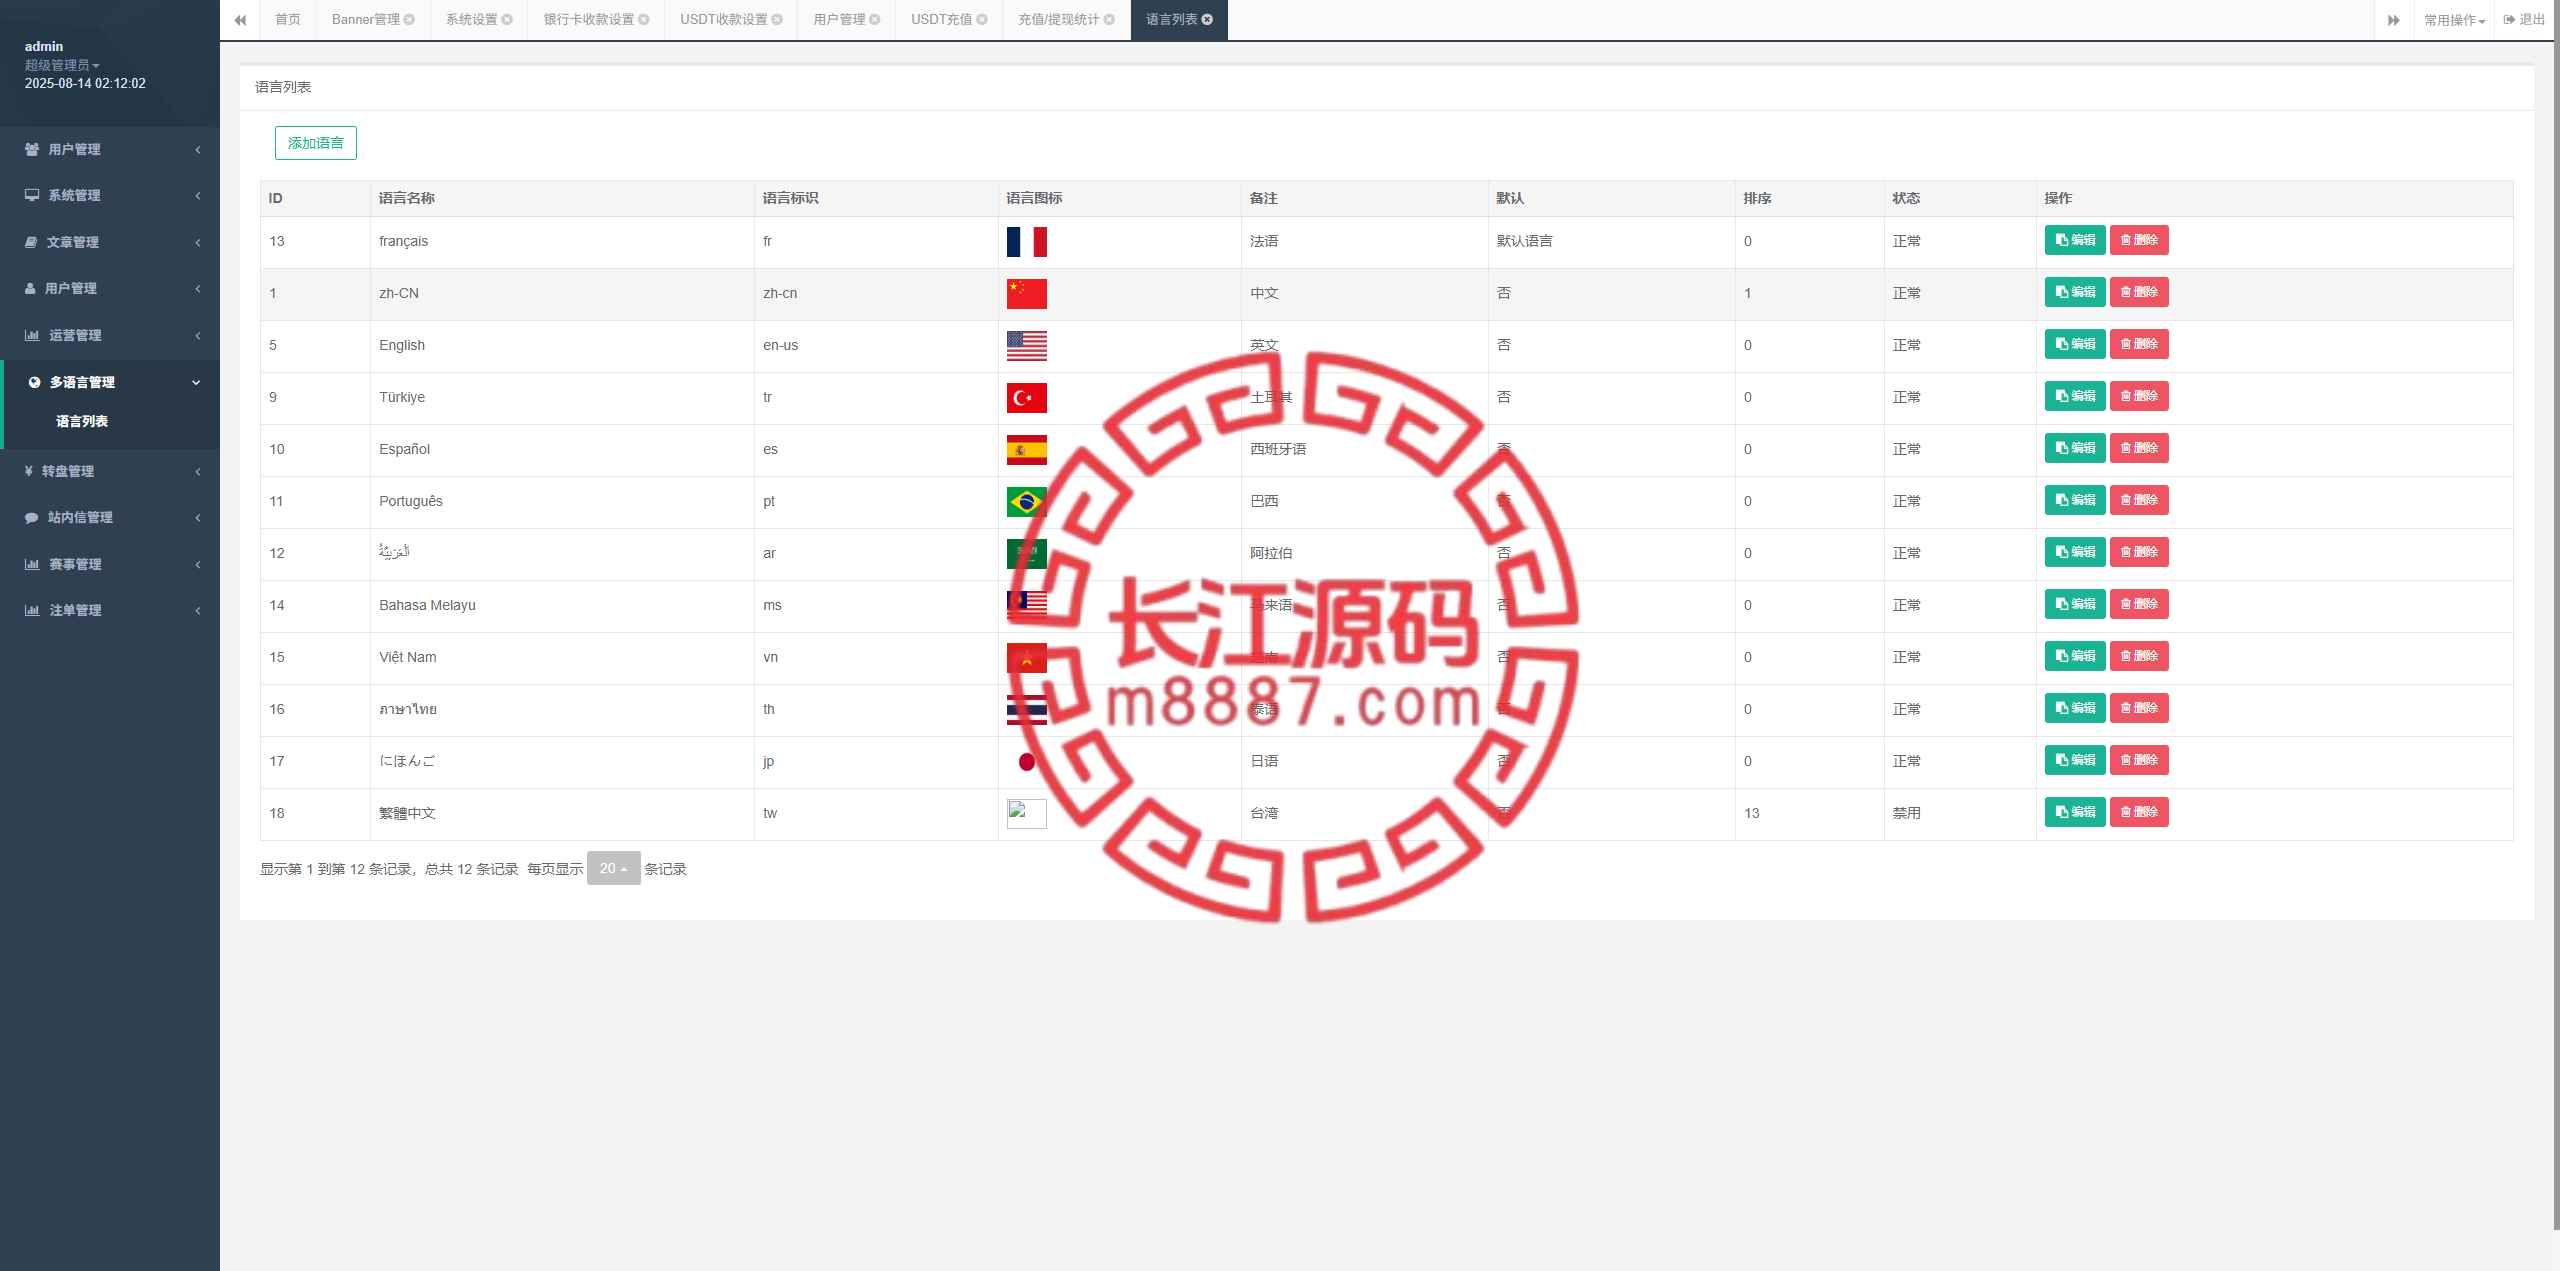Click the page vertical scrollbar
2560x1271 pixels.
(2556, 615)
